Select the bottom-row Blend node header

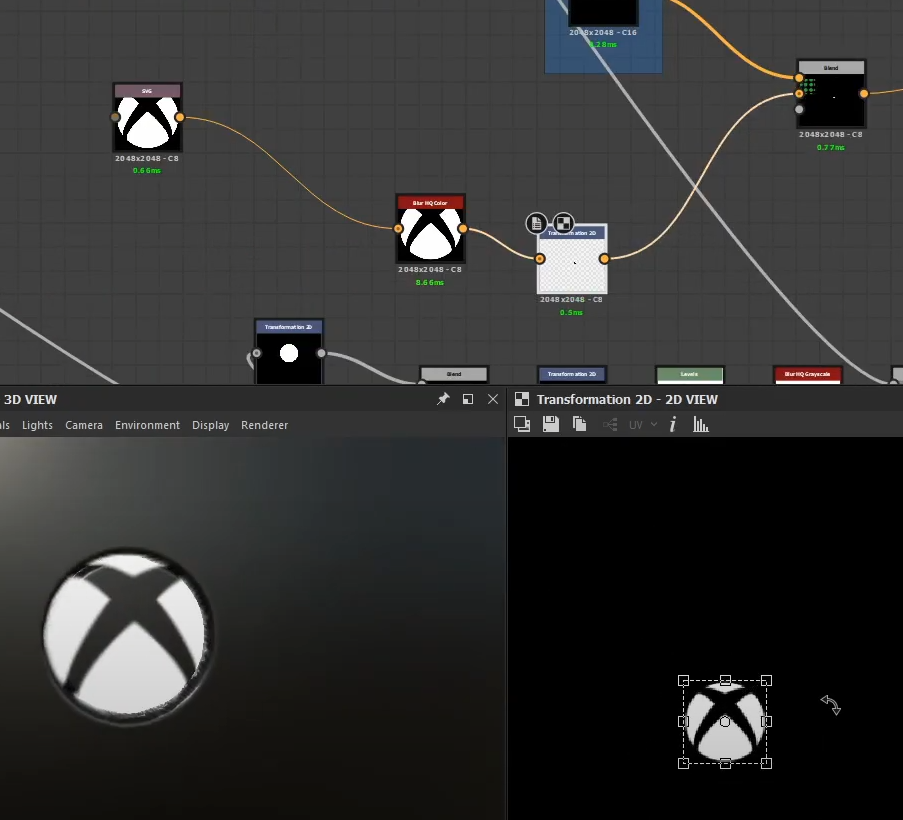tap(454, 374)
